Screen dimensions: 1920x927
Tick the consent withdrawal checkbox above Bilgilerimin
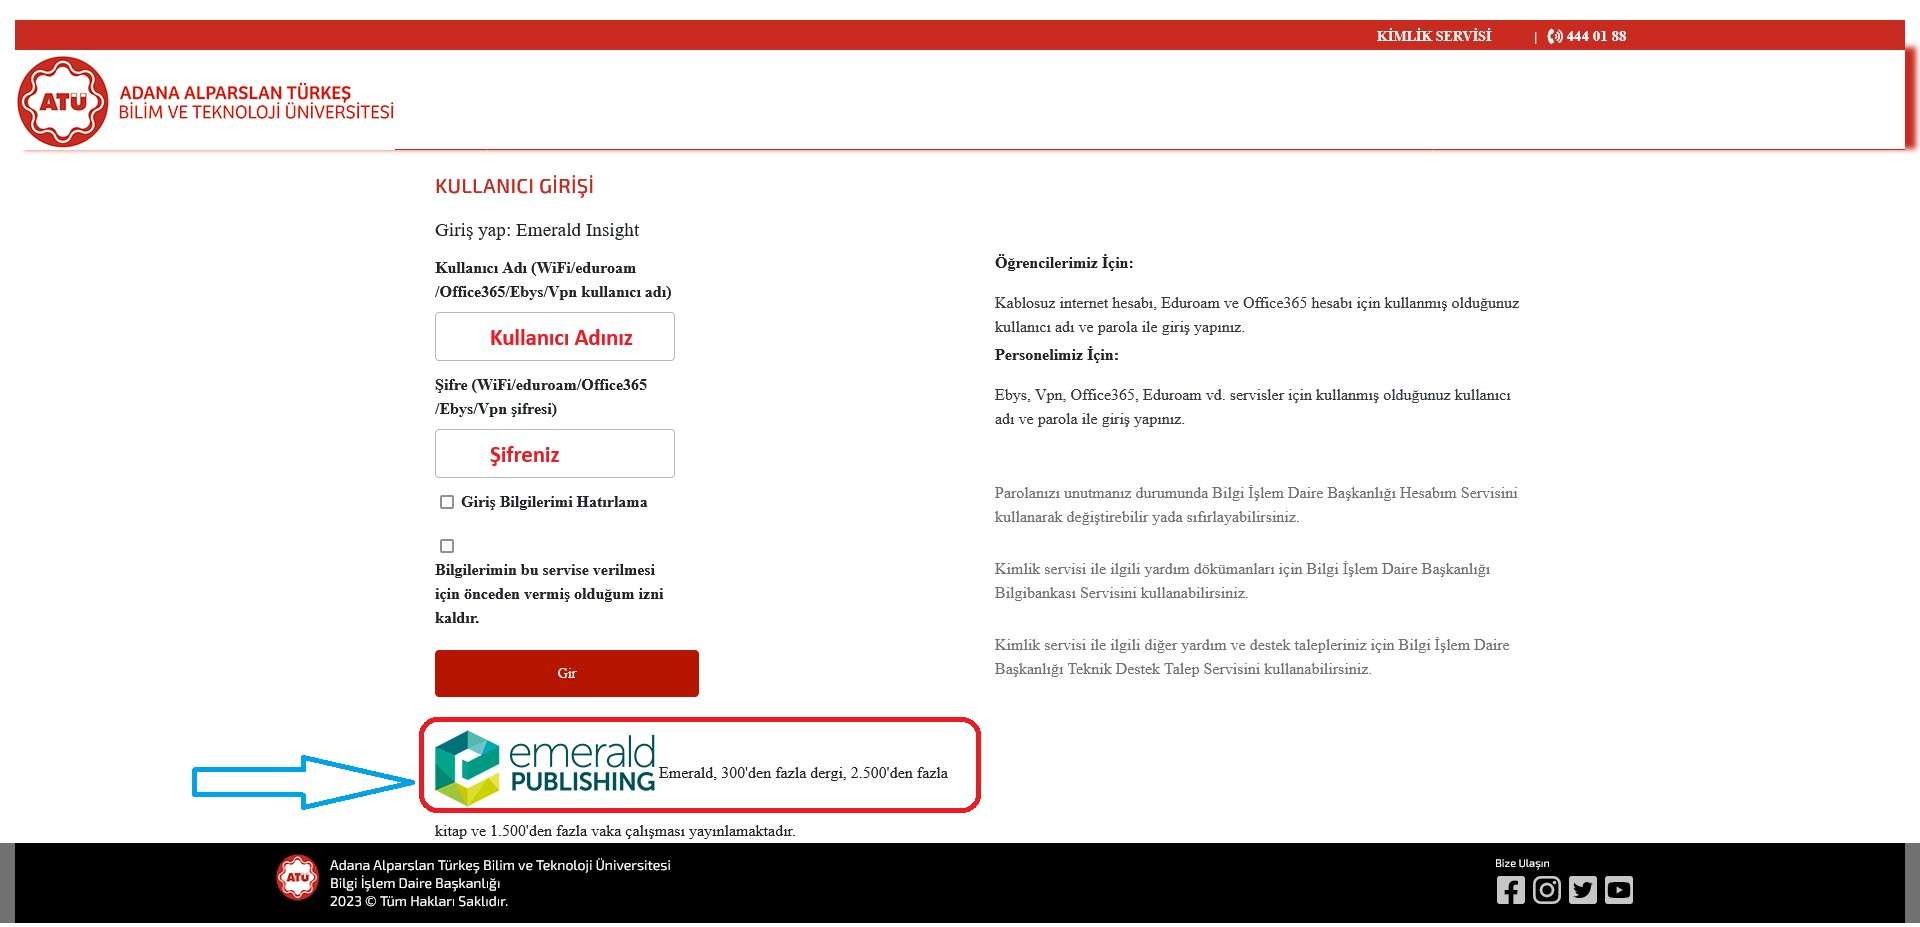click(447, 546)
